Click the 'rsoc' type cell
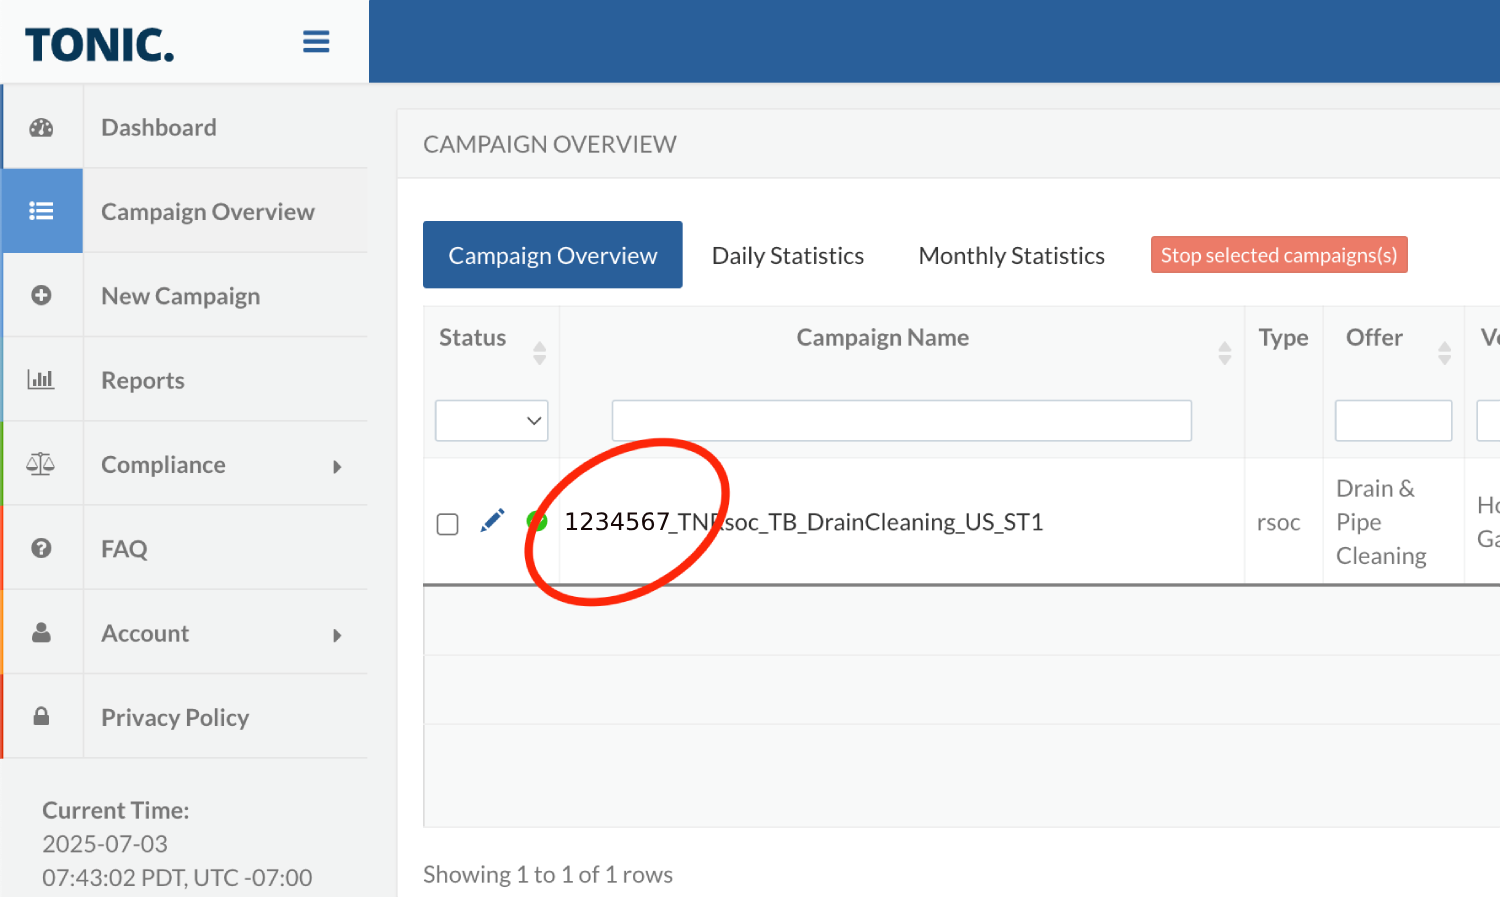Image resolution: width=1500 pixels, height=897 pixels. (x=1279, y=522)
